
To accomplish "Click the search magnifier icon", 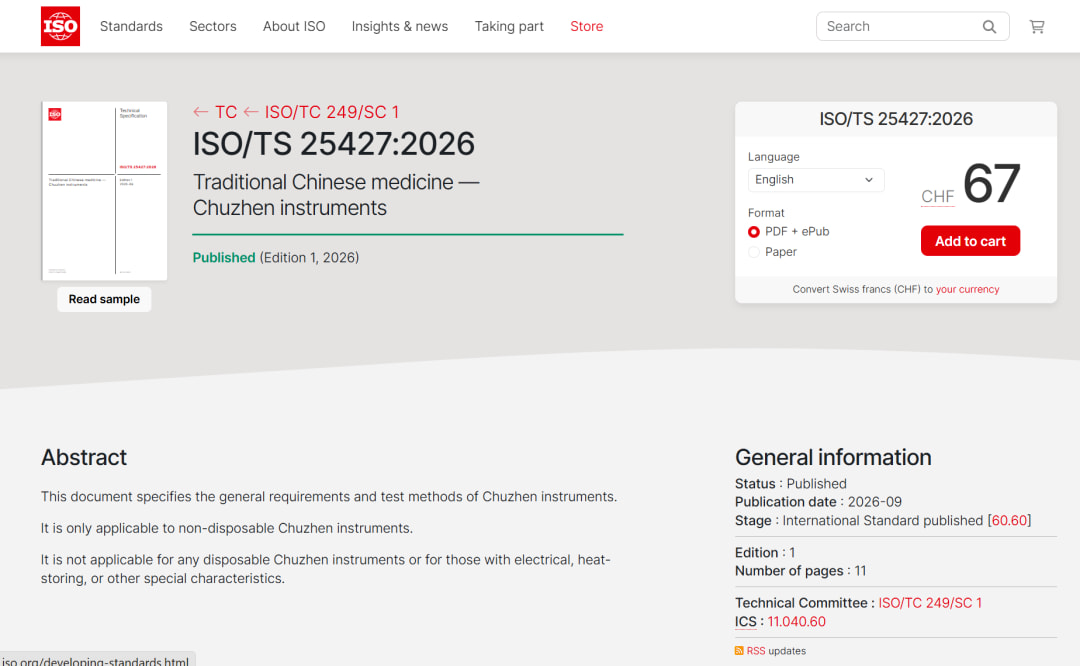I will (x=989, y=27).
